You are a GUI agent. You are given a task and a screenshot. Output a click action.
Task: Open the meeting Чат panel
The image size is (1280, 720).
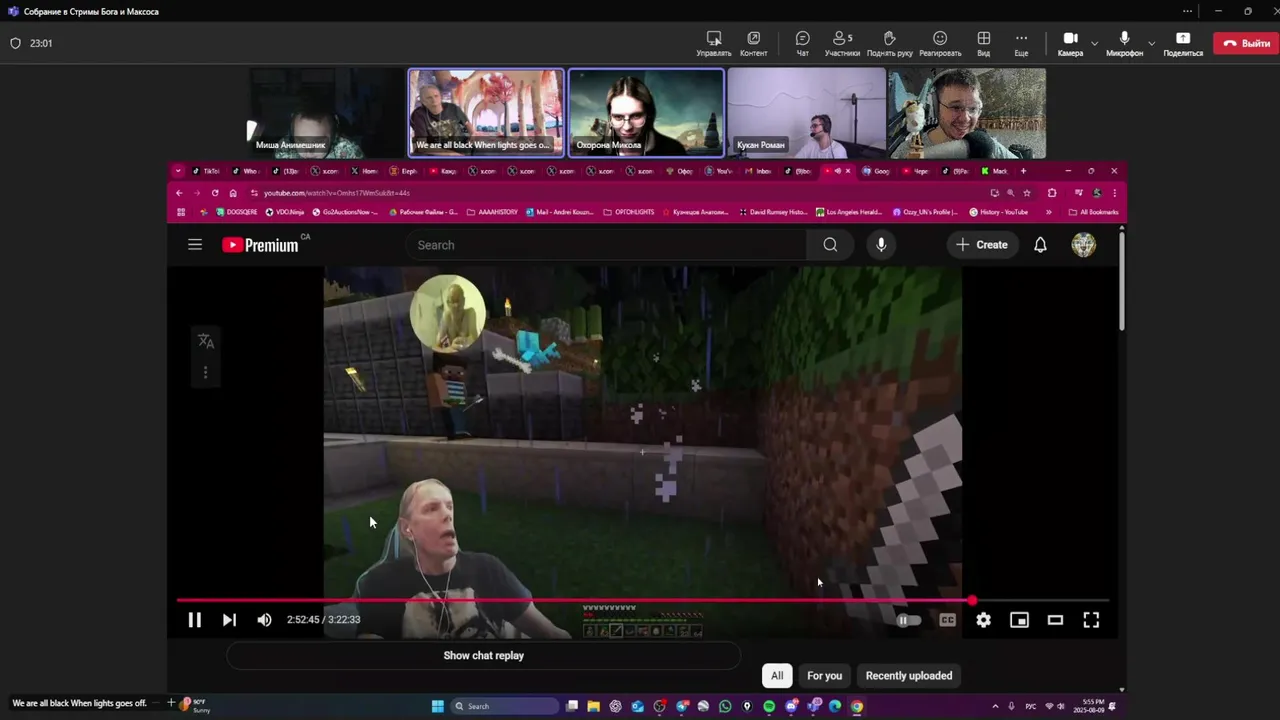pos(802,44)
